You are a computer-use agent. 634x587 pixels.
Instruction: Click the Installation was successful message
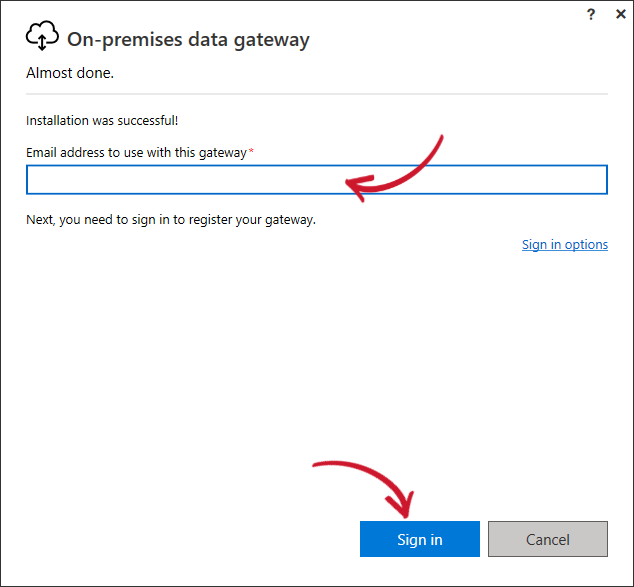102,121
